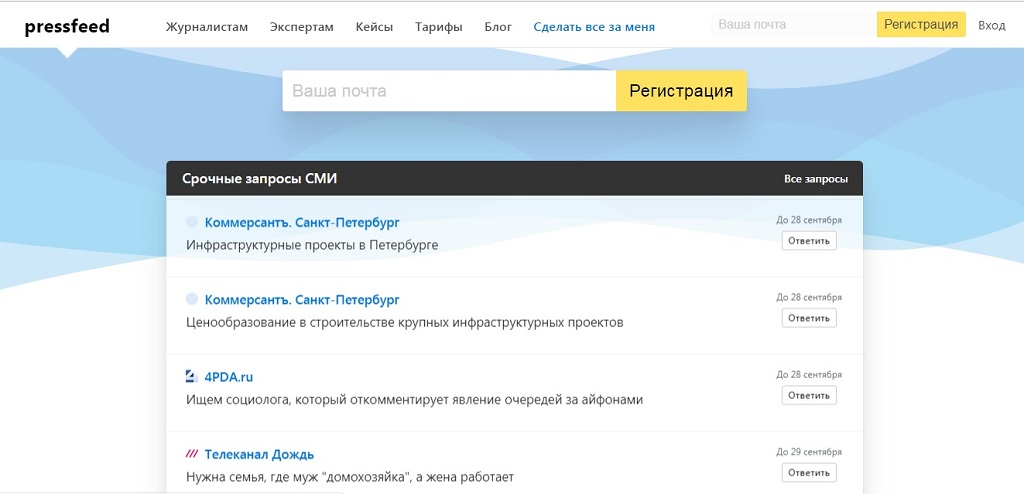
Task: Open Коммерсантъ link above Ценообразование request
Action: (x=302, y=299)
